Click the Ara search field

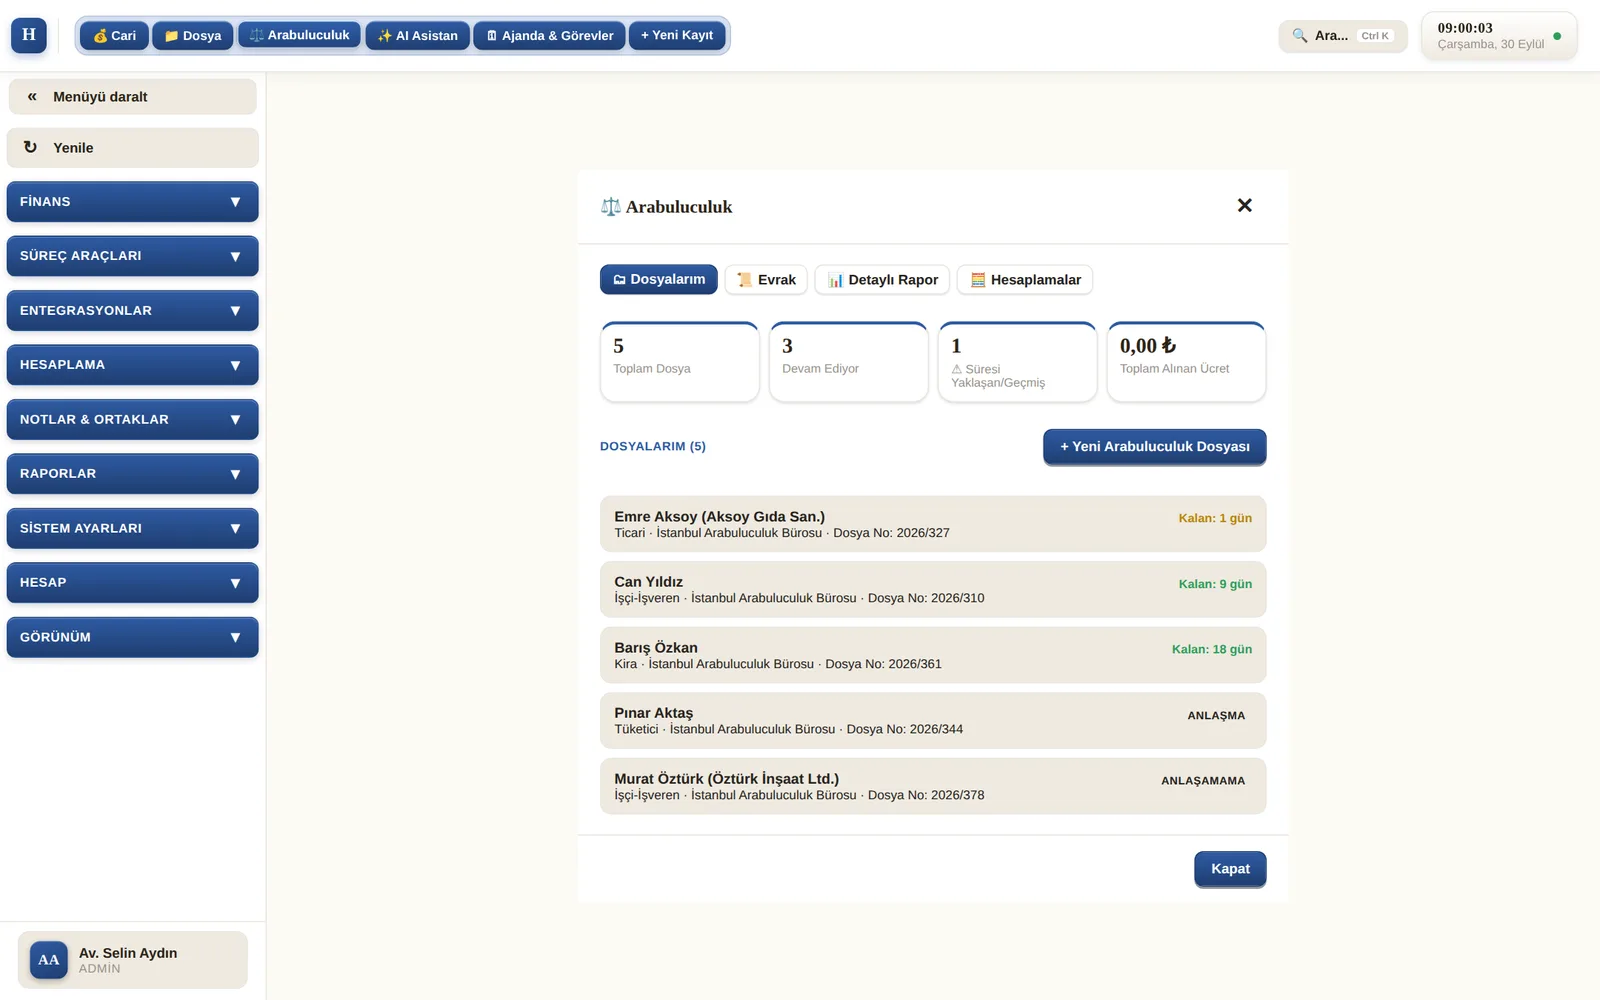[1342, 36]
